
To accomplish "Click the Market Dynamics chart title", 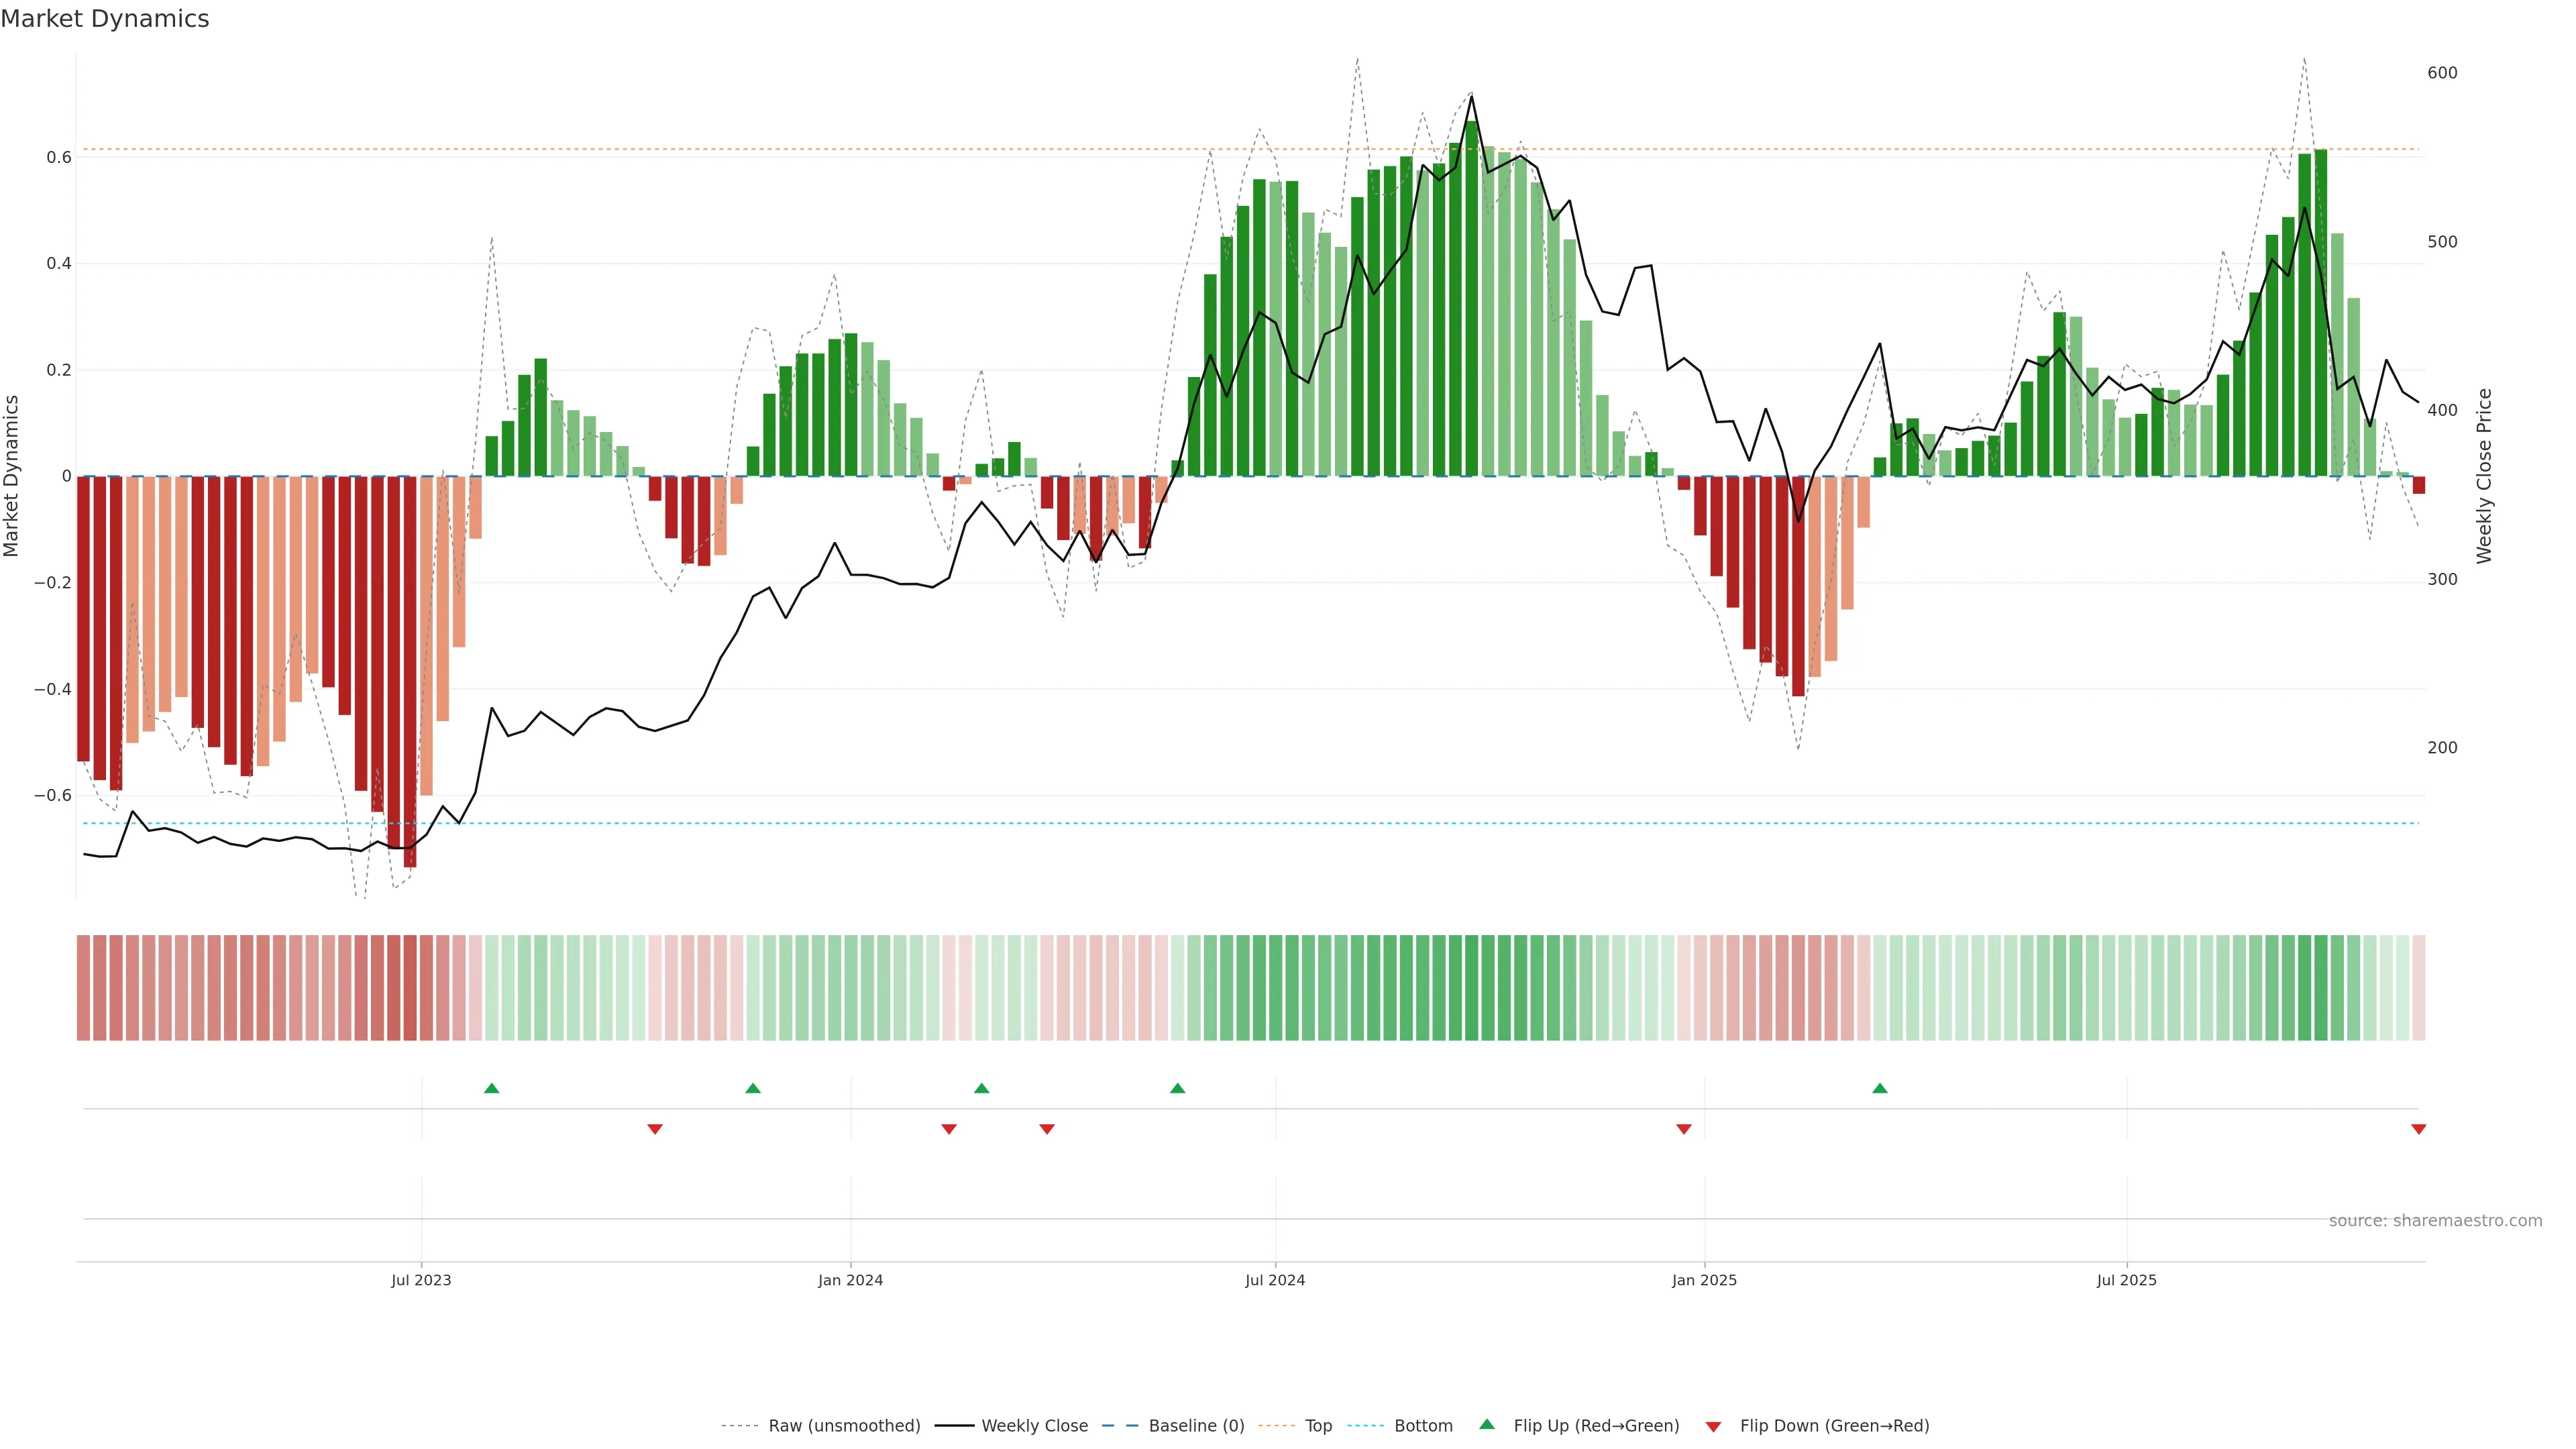I will tap(105, 19).
